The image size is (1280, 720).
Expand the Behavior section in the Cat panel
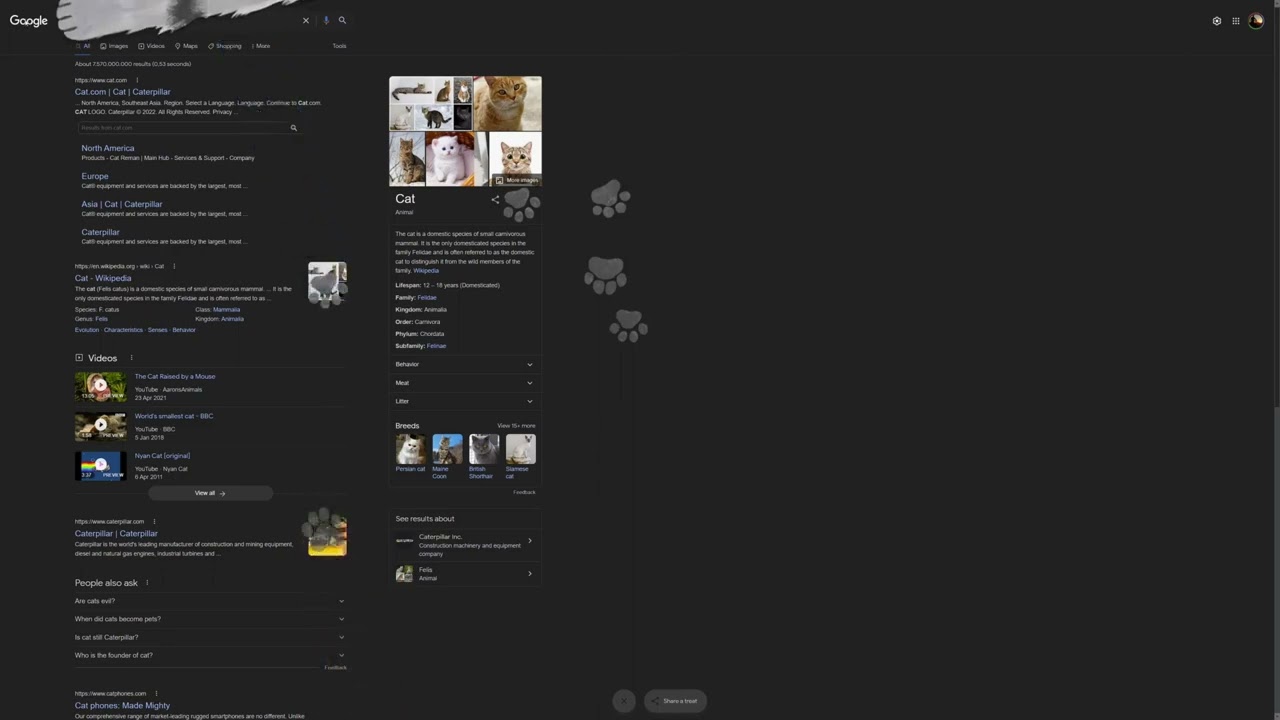[465, 364]
